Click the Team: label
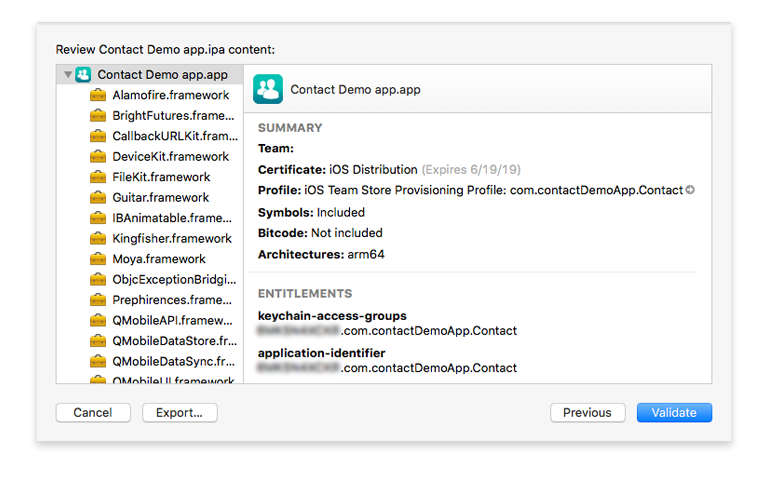Viewport: 768px width, 485px height. pyautogui.click(x=276, y=148)
